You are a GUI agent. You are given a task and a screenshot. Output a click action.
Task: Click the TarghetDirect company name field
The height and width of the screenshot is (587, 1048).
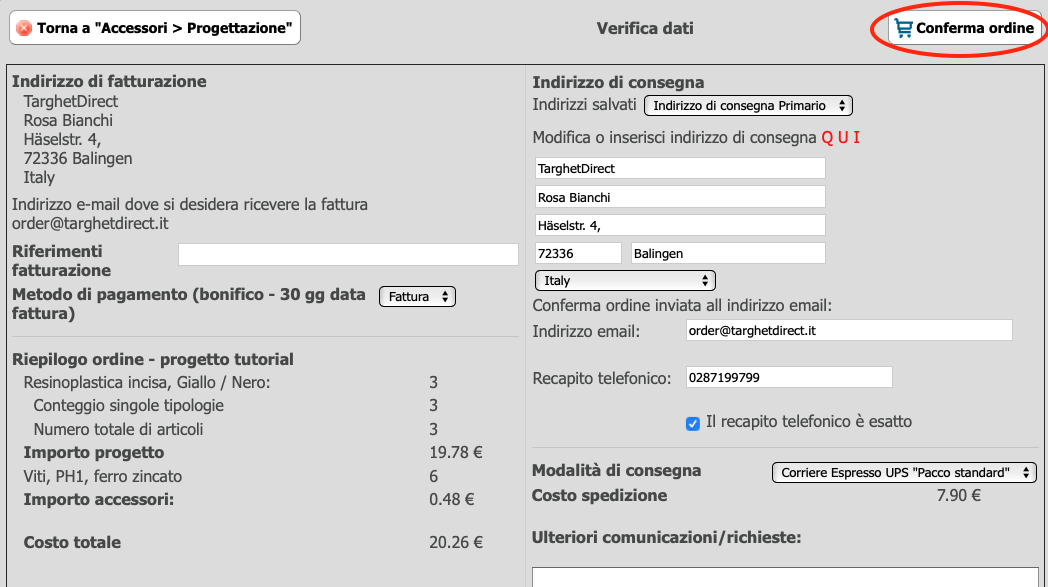pyautogui.click(x=680, y=168)
